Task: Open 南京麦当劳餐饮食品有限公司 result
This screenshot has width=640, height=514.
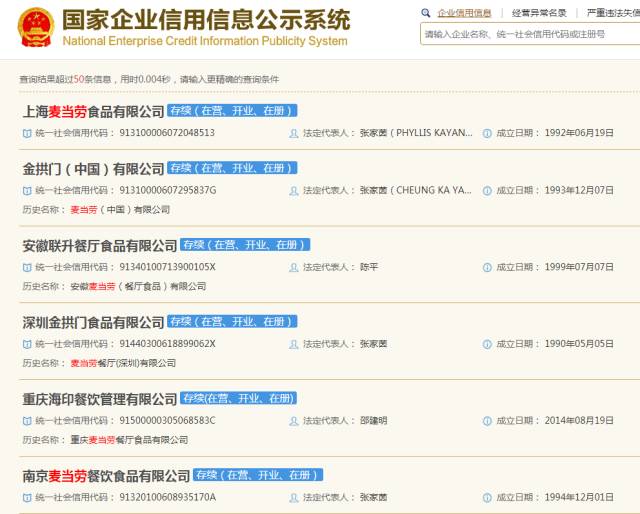Action: tap(106, 476)
